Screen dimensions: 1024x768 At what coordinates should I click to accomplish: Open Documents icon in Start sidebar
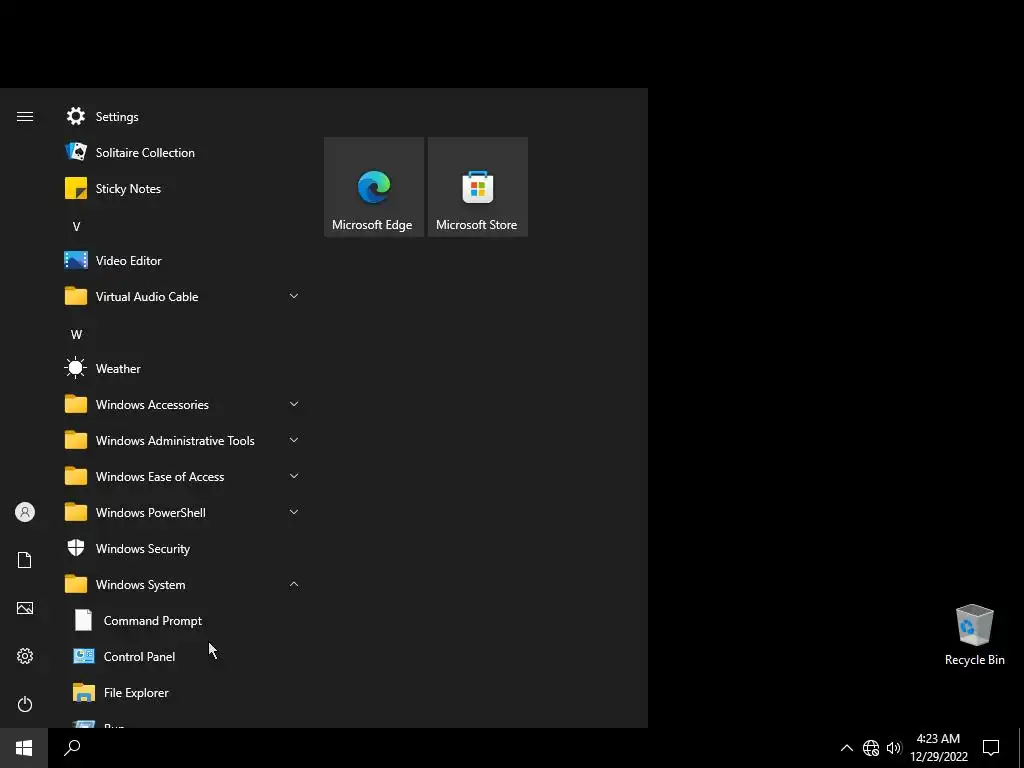25,560
